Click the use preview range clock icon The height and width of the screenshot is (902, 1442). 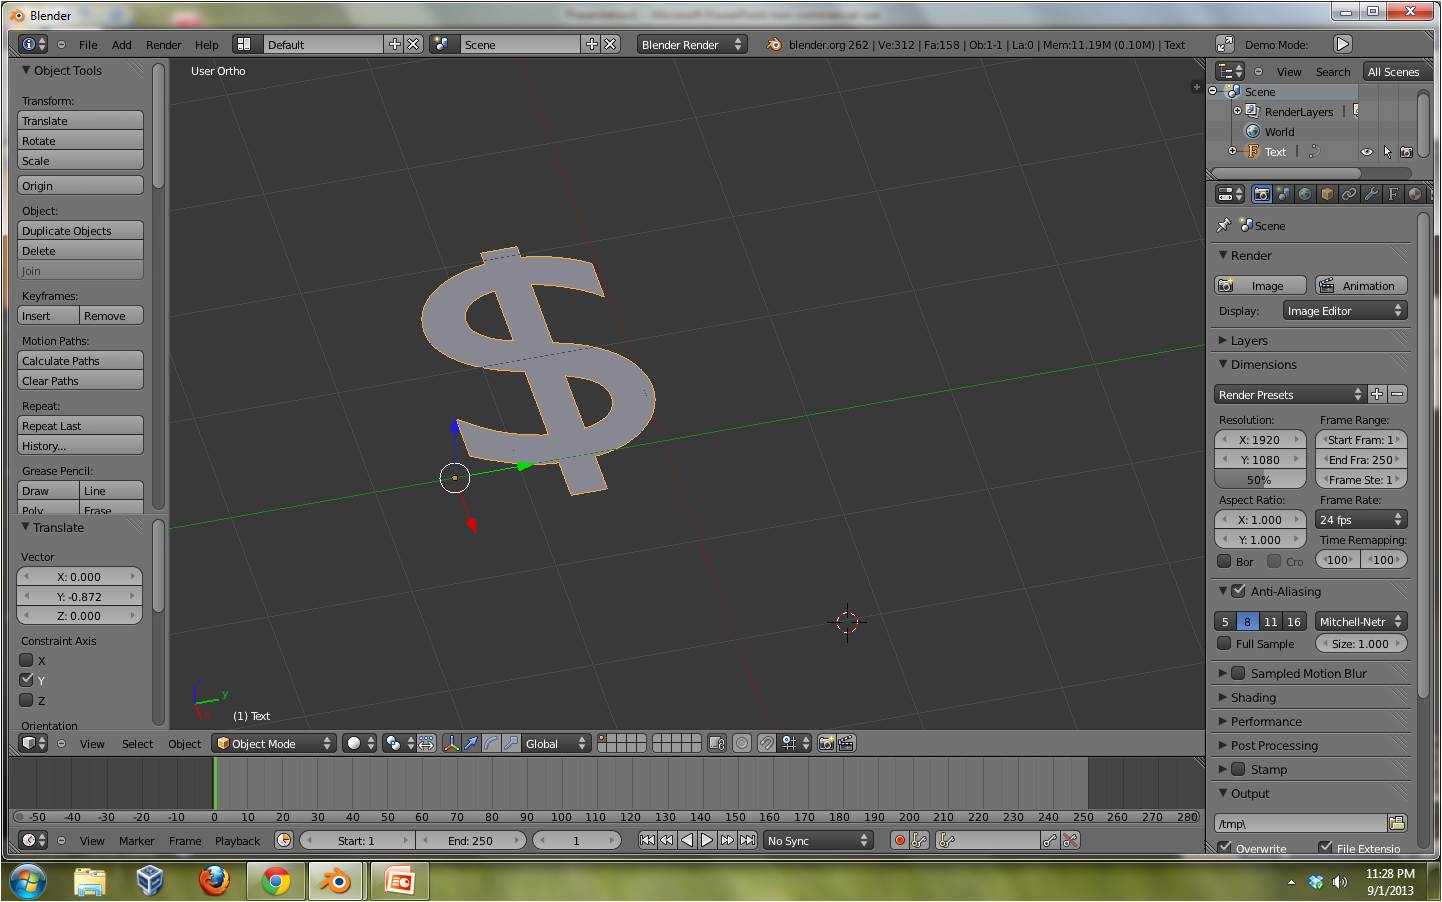(x=284, y=840)
